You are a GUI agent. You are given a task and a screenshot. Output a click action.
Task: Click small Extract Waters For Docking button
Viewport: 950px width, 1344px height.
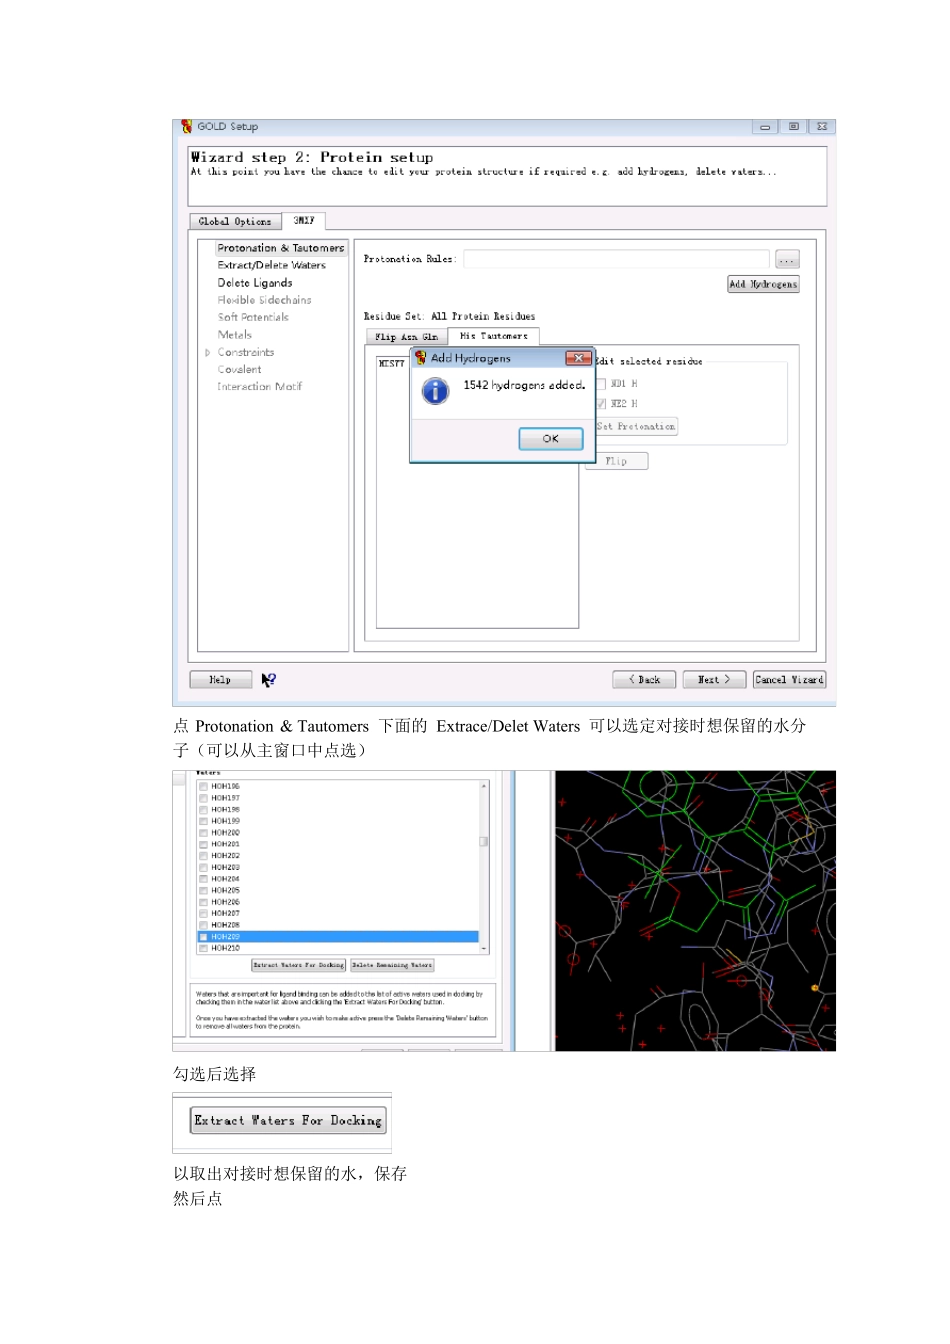point(299,966)
